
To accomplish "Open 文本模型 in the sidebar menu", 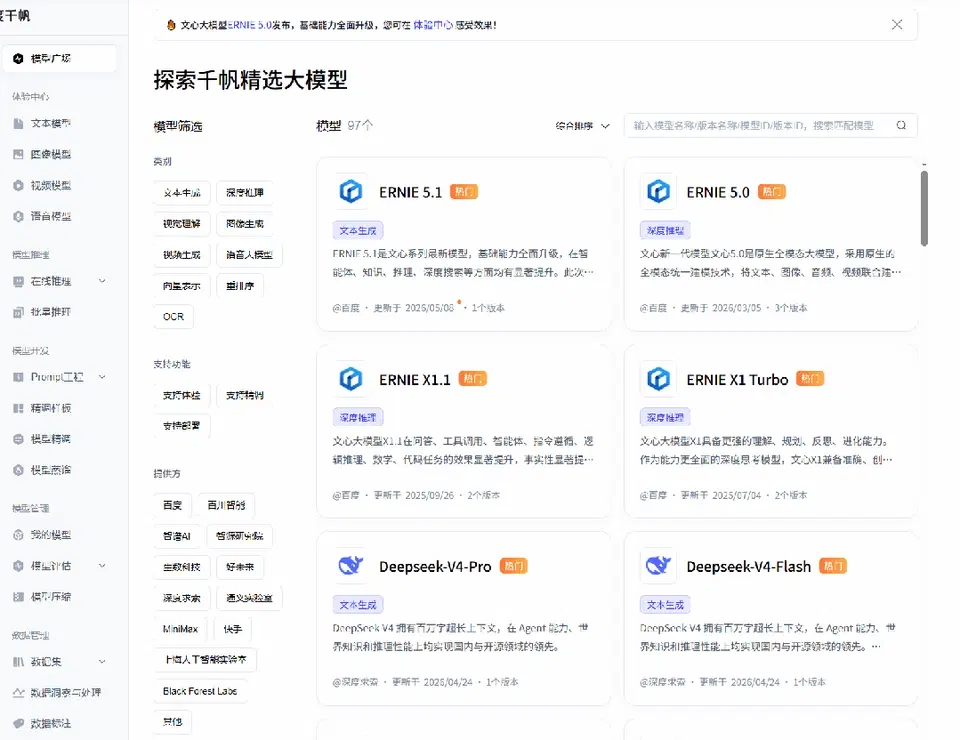I will (50, 124).
